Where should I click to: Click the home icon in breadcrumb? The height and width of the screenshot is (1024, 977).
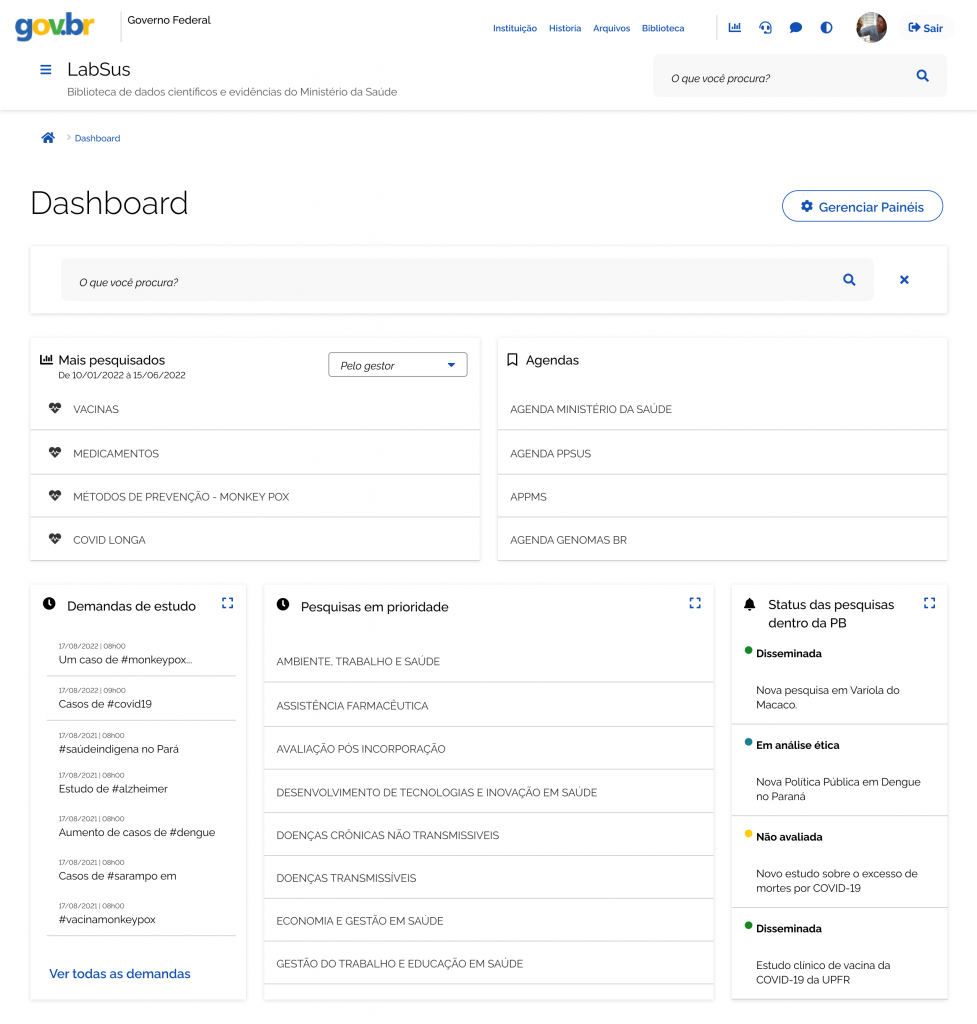click(48, 138)
